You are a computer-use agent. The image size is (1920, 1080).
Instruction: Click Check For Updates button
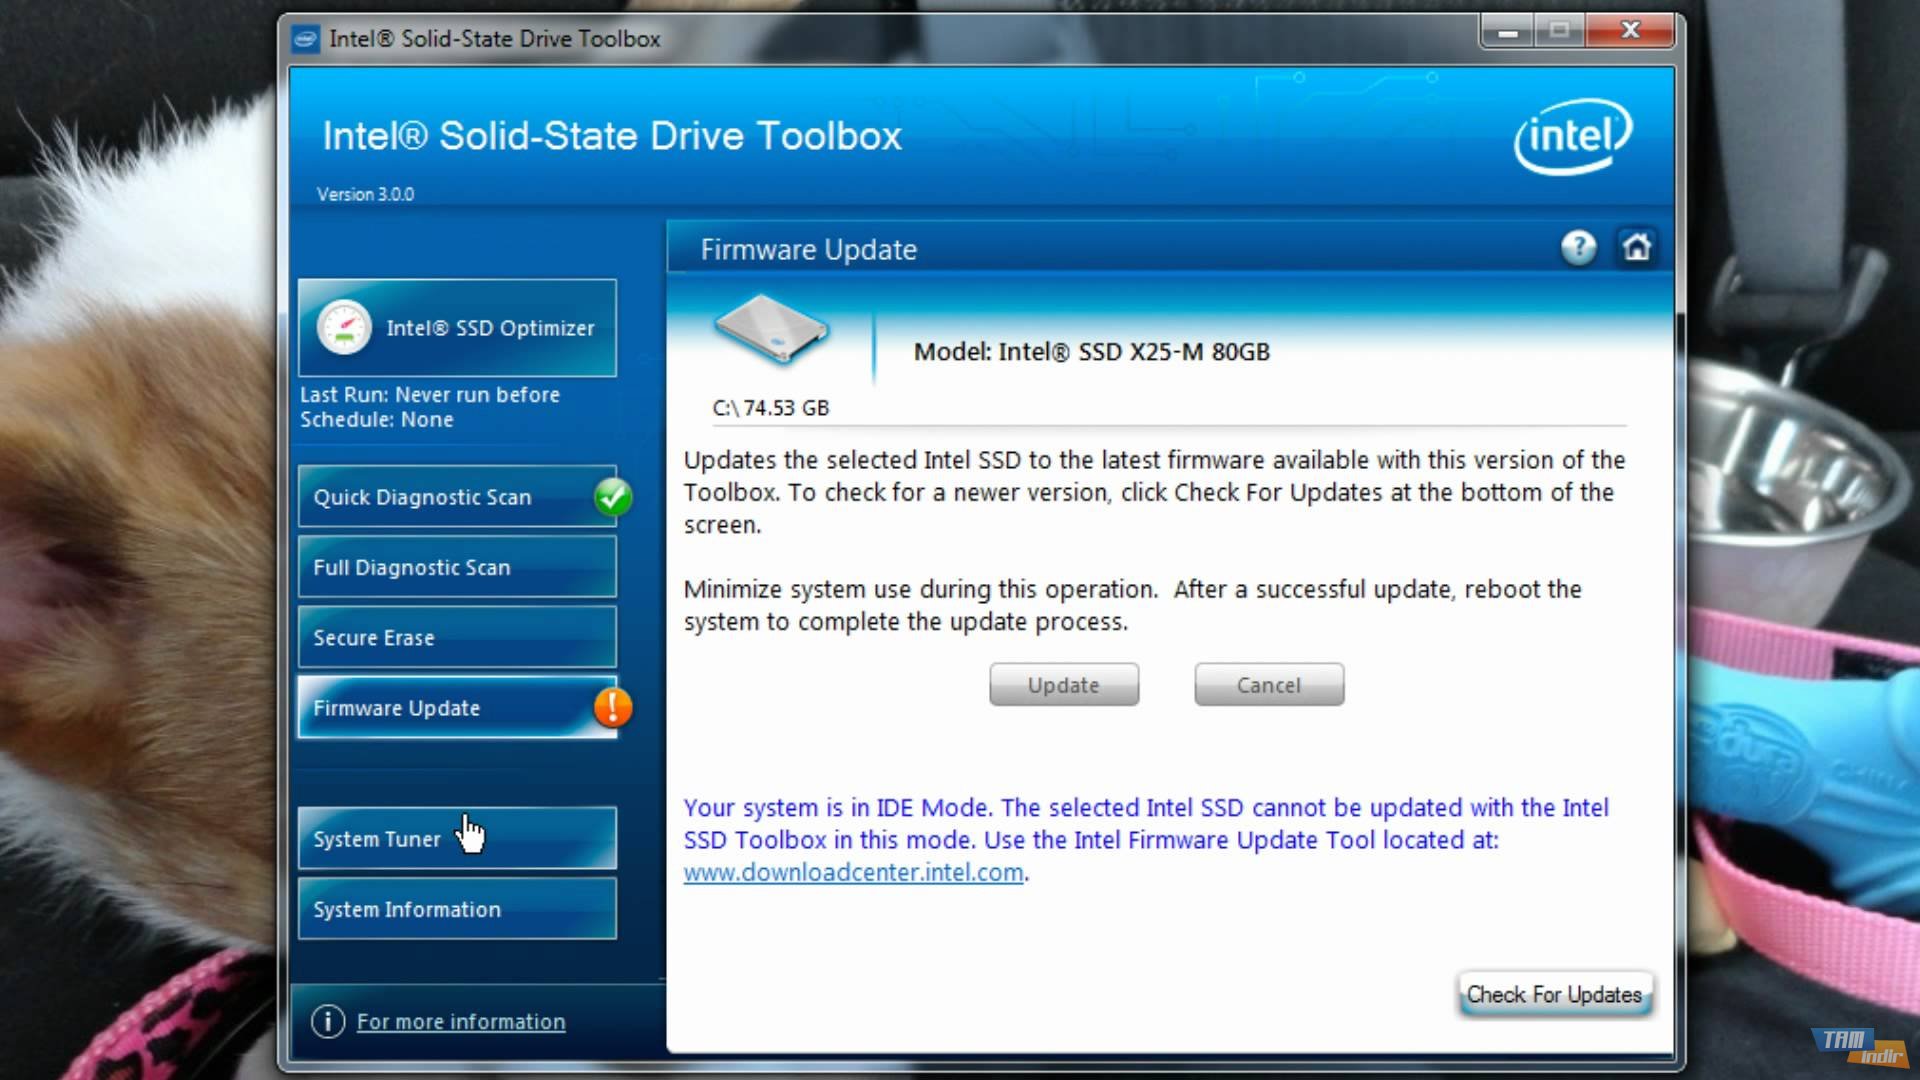(x=1554, y=994)
